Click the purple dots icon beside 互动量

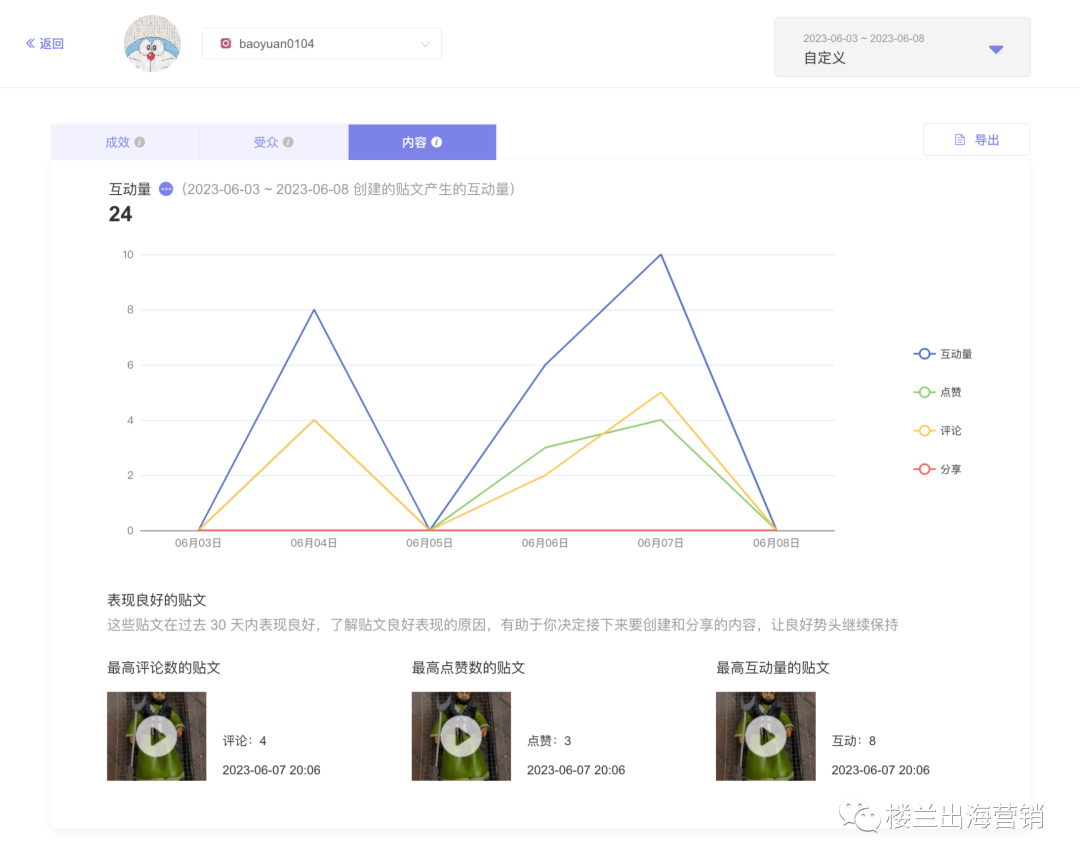pos(166,189)
